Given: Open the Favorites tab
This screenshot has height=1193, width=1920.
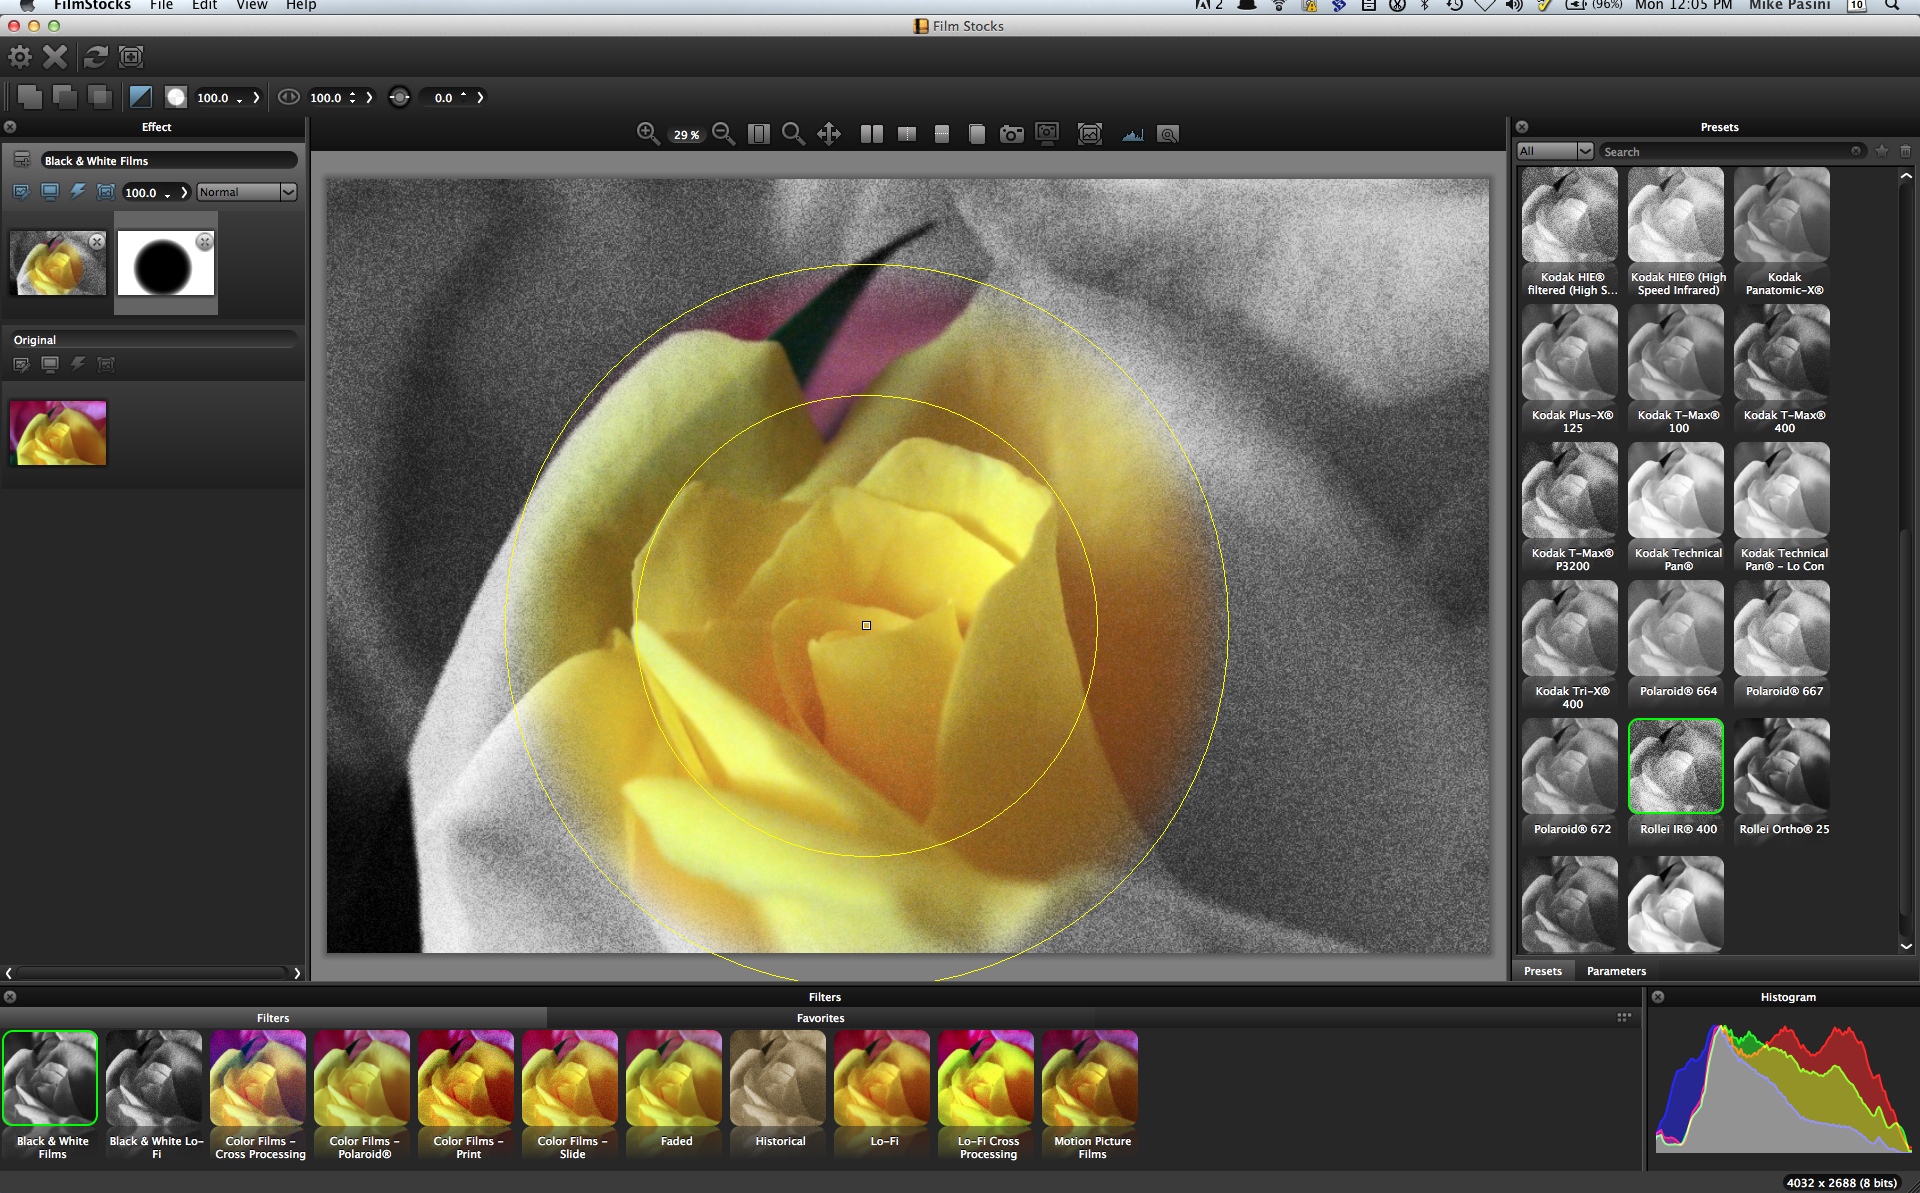Looking at the screenshot, I should click(820, 1018).
